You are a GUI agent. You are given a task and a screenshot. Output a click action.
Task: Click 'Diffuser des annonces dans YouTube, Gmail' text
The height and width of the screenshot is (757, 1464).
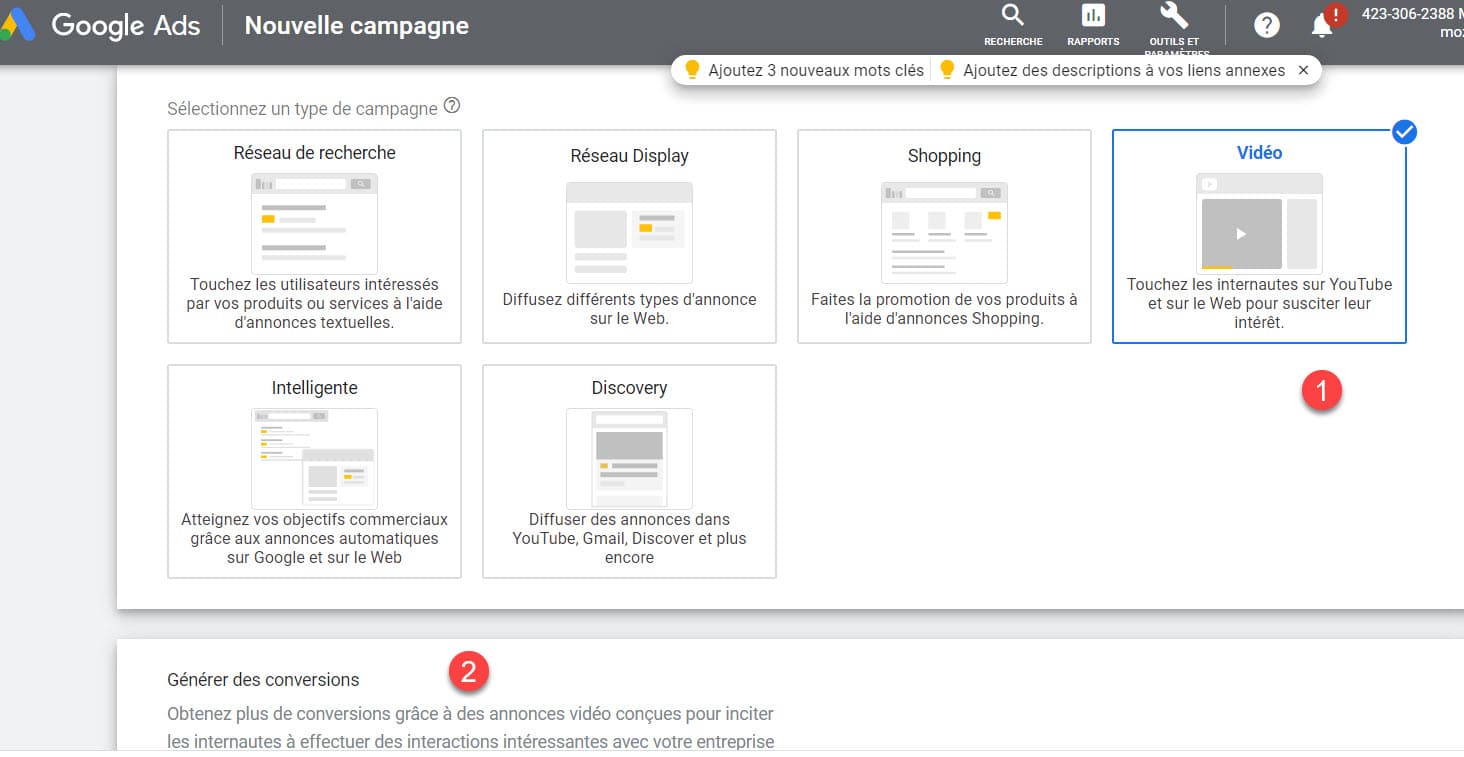click(x=629, y=538)
